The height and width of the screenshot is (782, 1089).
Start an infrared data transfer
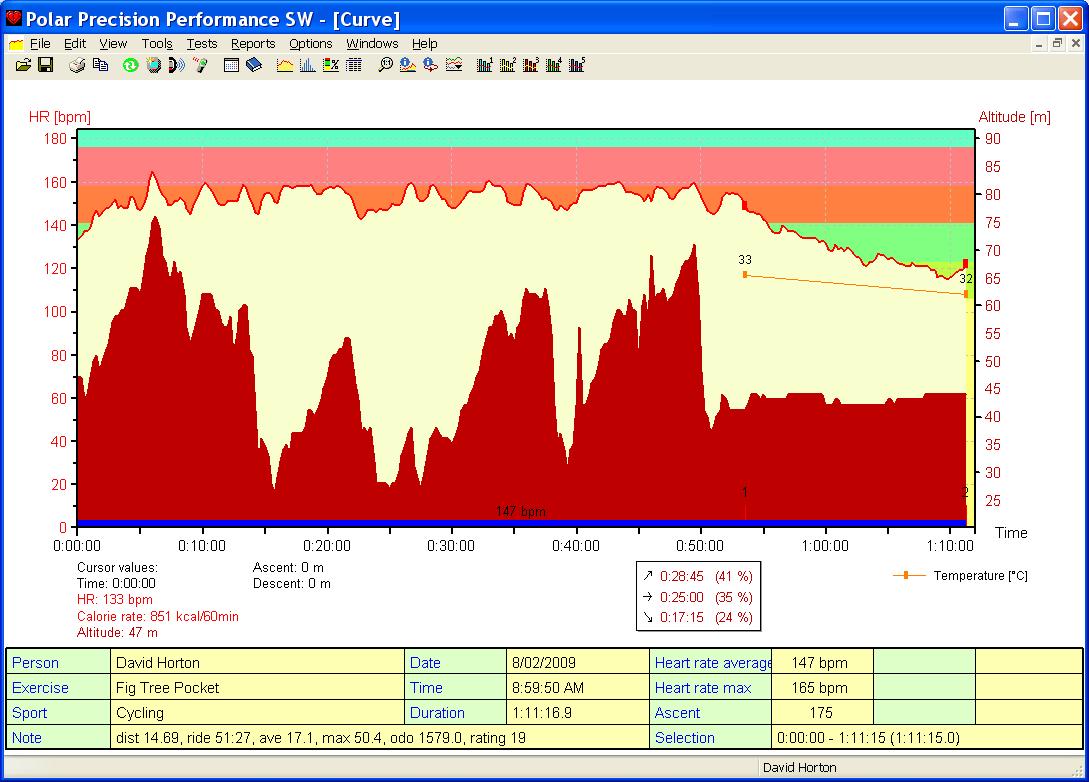click(177, 64)
